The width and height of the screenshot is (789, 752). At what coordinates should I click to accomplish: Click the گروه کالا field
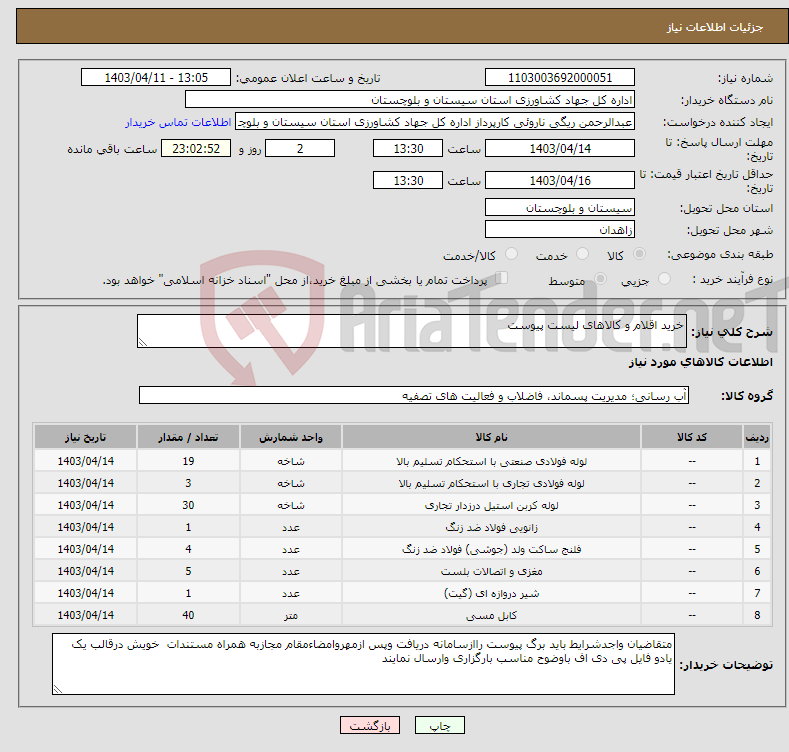[x=414, y=396]
